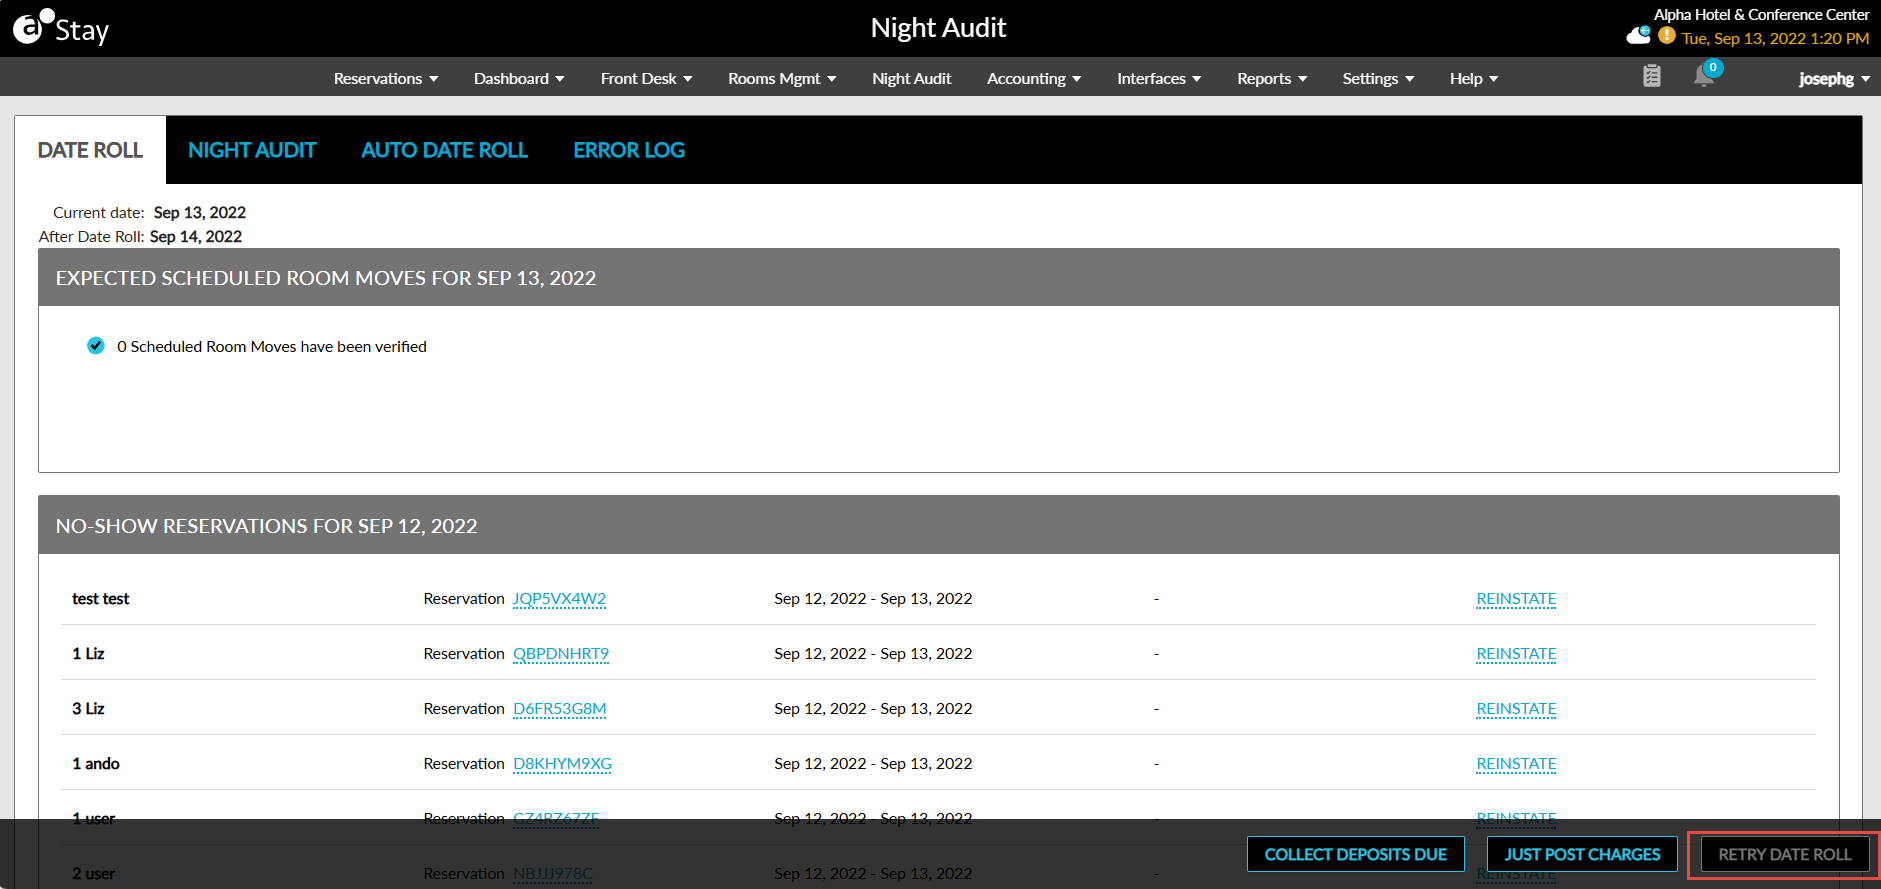
Task: Click the '3 Liz' guest name
Action: [x=88, y=708]
